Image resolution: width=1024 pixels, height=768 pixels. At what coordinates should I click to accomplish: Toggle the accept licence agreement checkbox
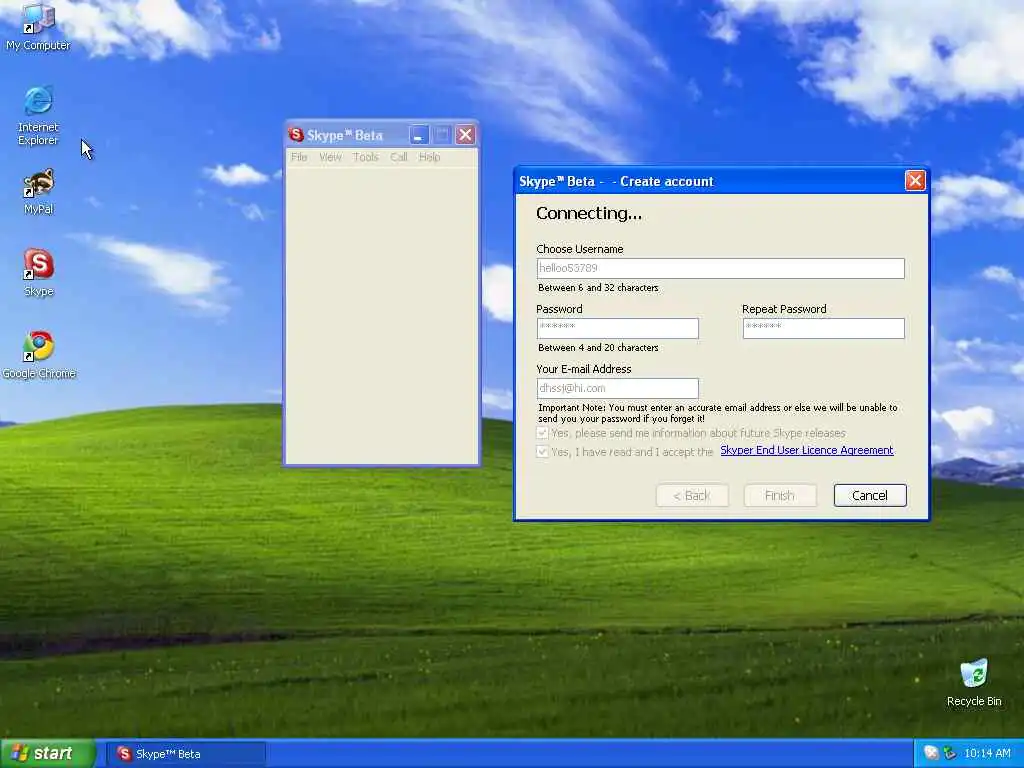pos(542,451)
